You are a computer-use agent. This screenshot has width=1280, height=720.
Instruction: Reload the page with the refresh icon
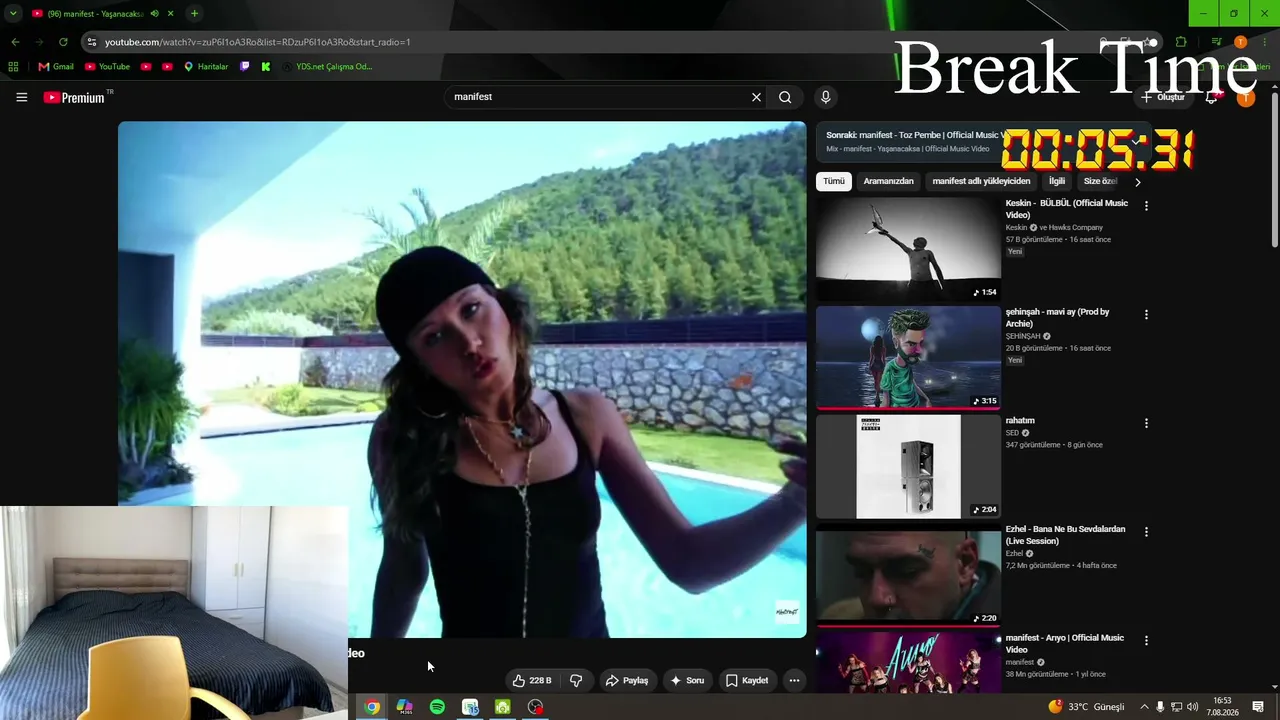coord(63,42)
